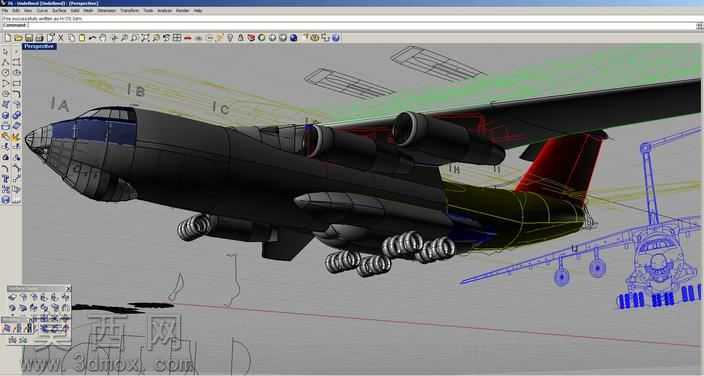This screenshot has width=704, height=376.
Task: Open the Layers icon in toolbar
Action: 251,38
